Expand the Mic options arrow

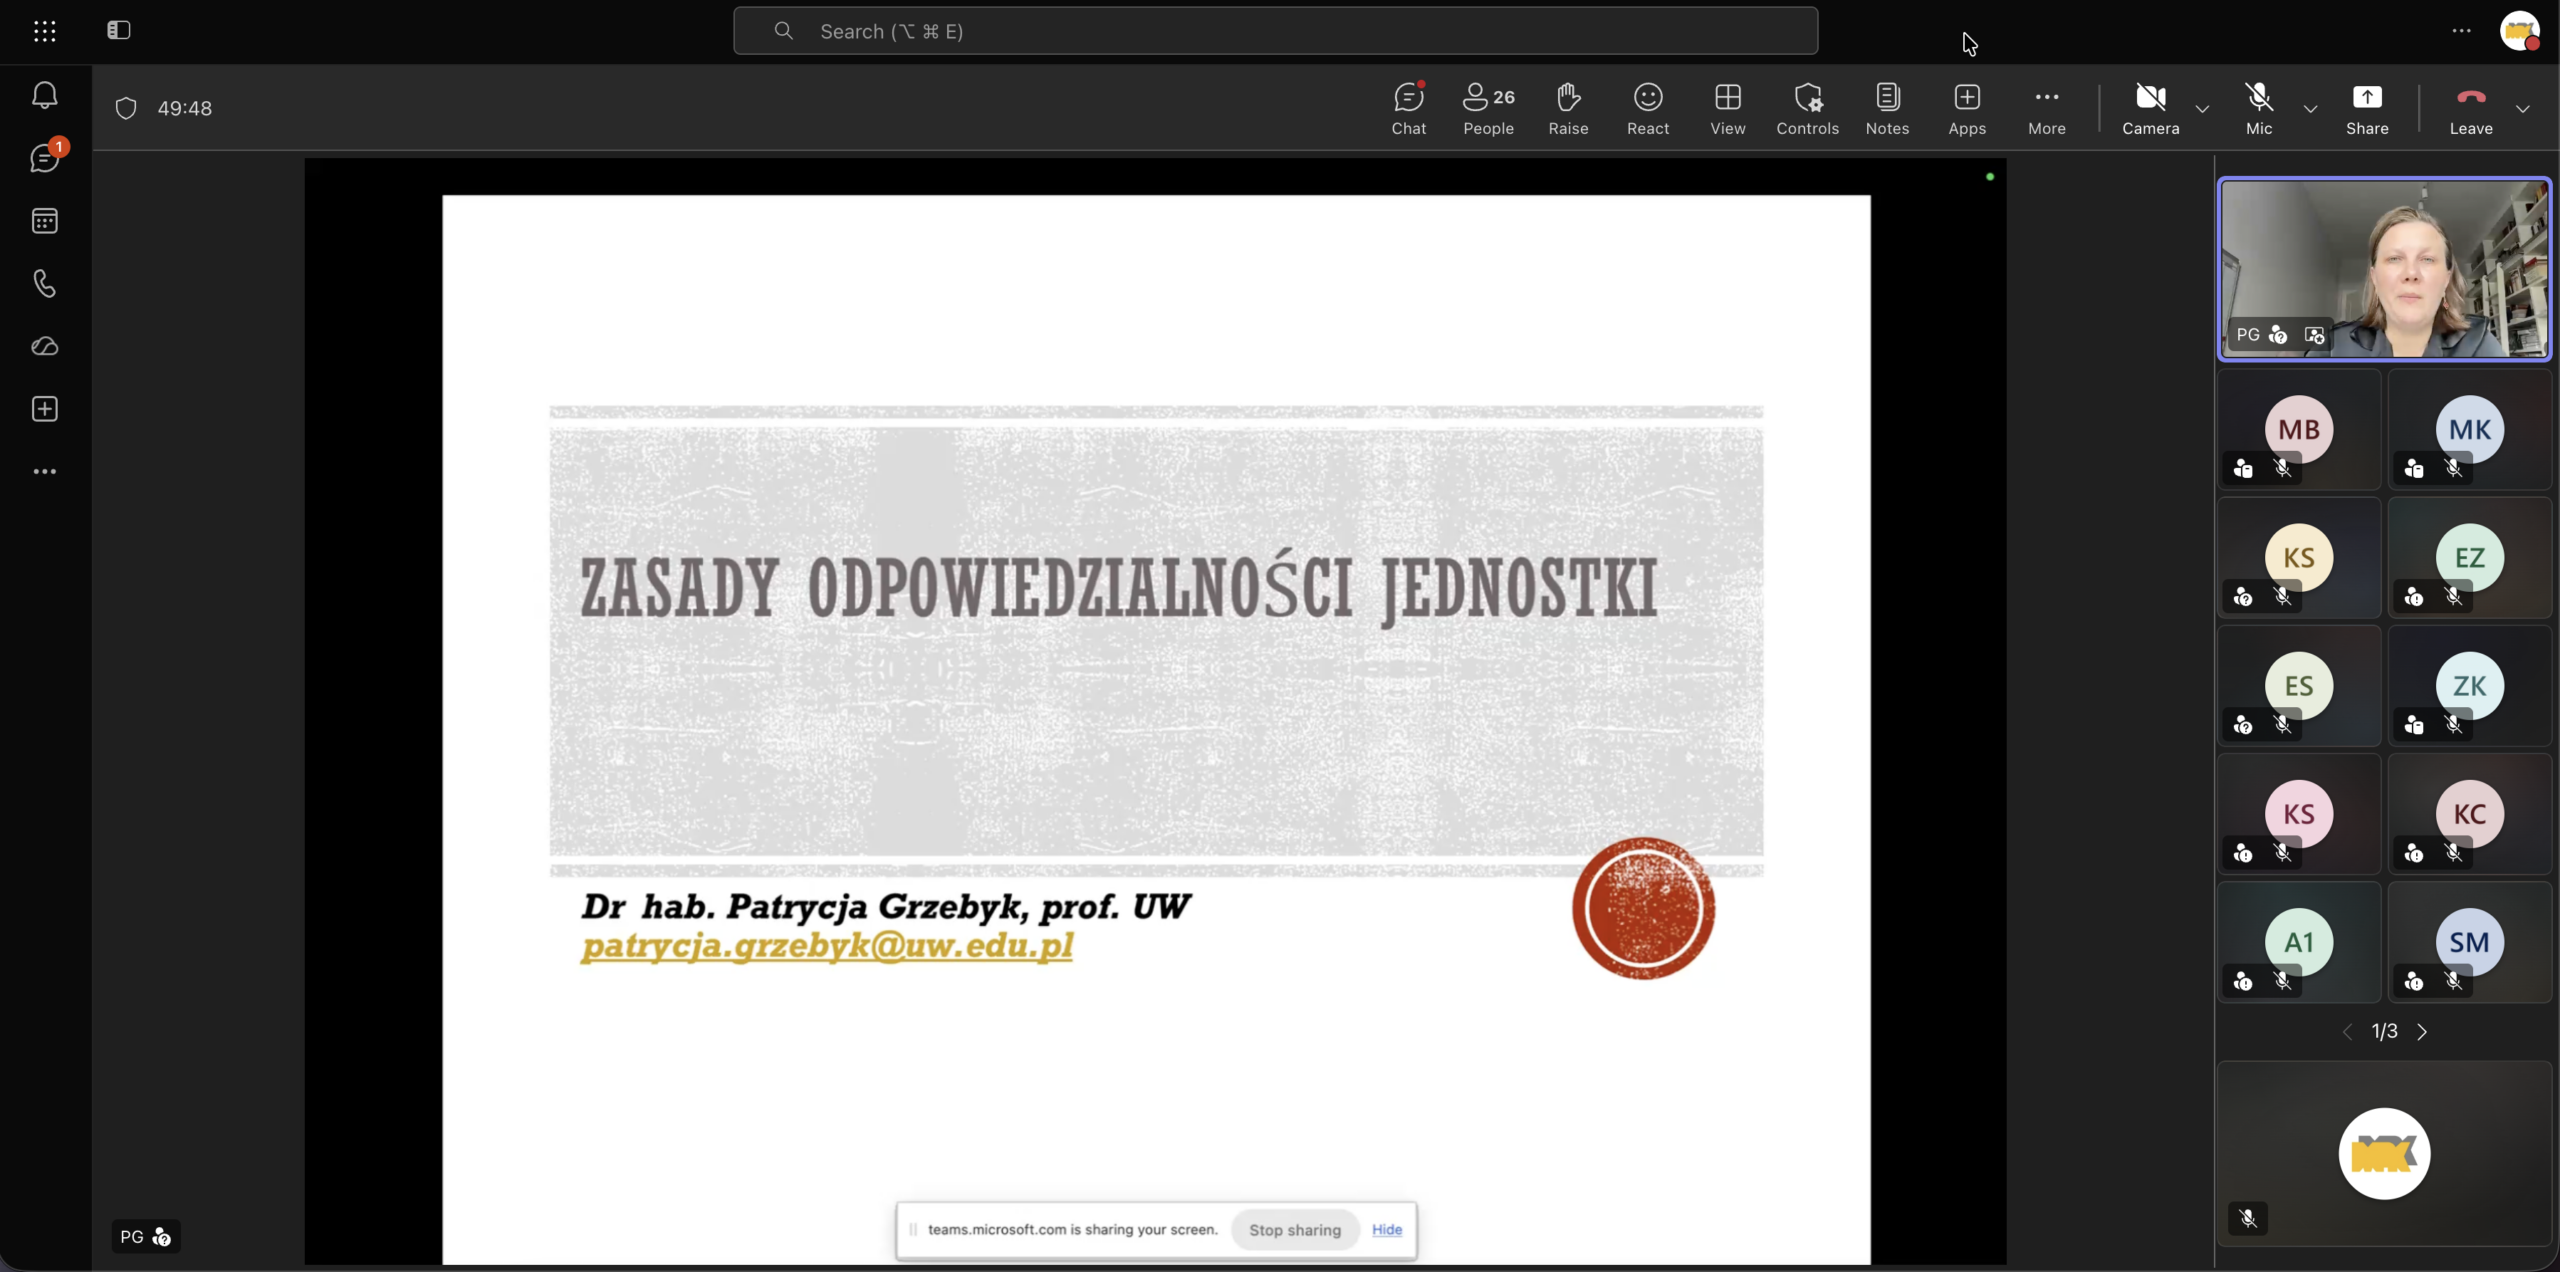2310,108
